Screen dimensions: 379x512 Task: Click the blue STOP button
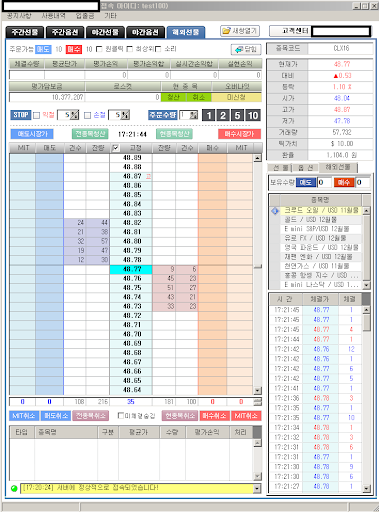(21, 115)
